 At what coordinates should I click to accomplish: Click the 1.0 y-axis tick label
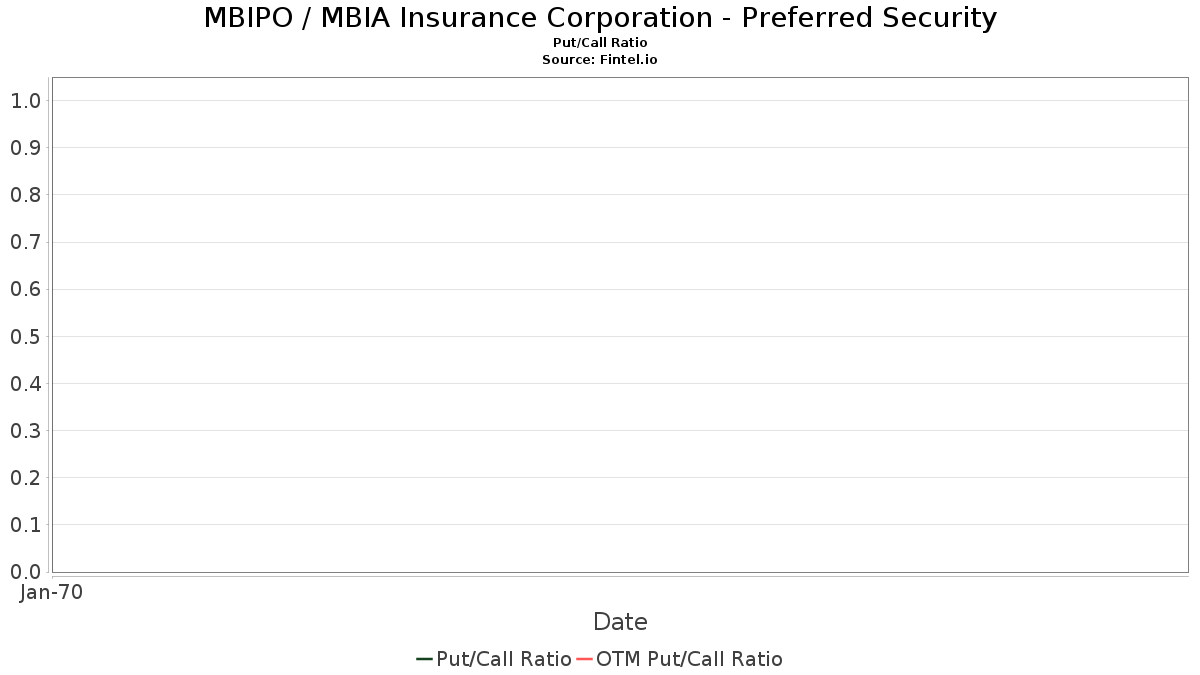pos(25,101)
